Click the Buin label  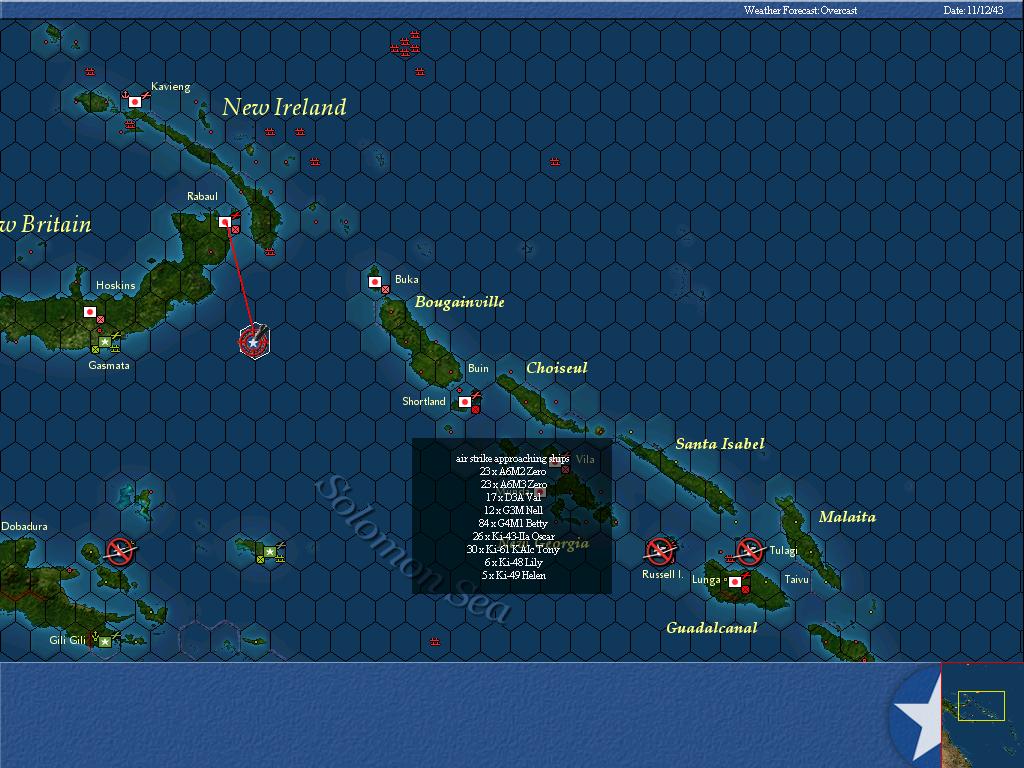click(478, 368)
